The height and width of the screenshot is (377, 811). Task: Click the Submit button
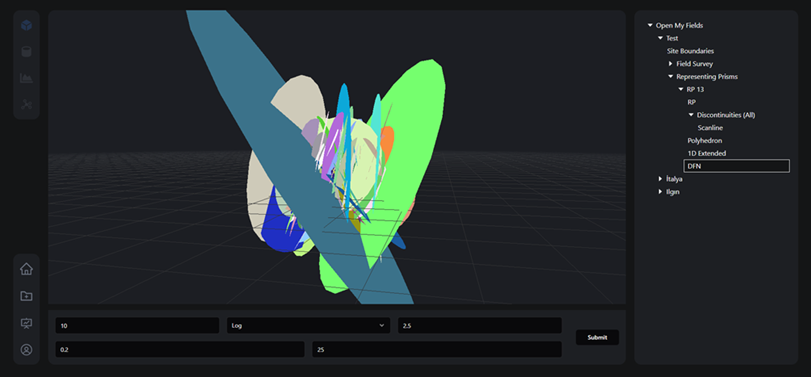[x=597, y=337]
